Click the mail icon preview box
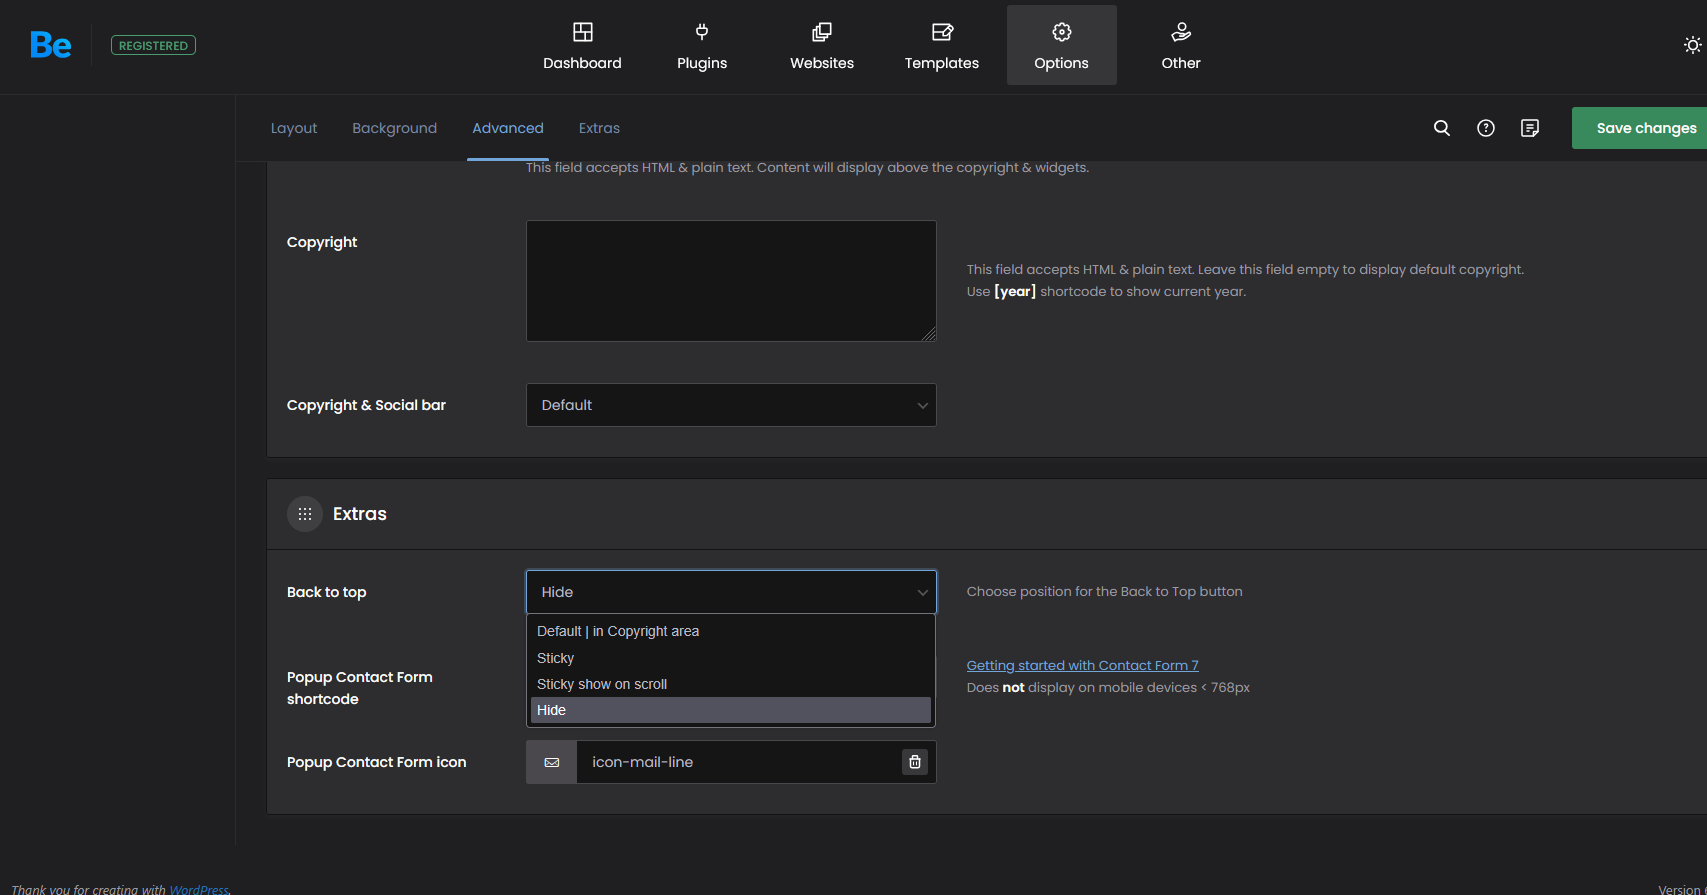Viewport: 1707px width, 895px height. click(x=552, y=762)
